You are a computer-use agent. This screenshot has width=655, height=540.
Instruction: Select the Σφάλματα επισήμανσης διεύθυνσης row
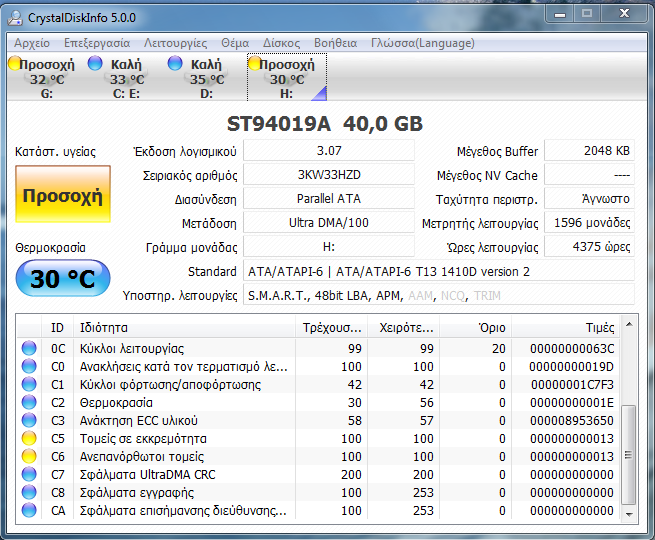318,510
